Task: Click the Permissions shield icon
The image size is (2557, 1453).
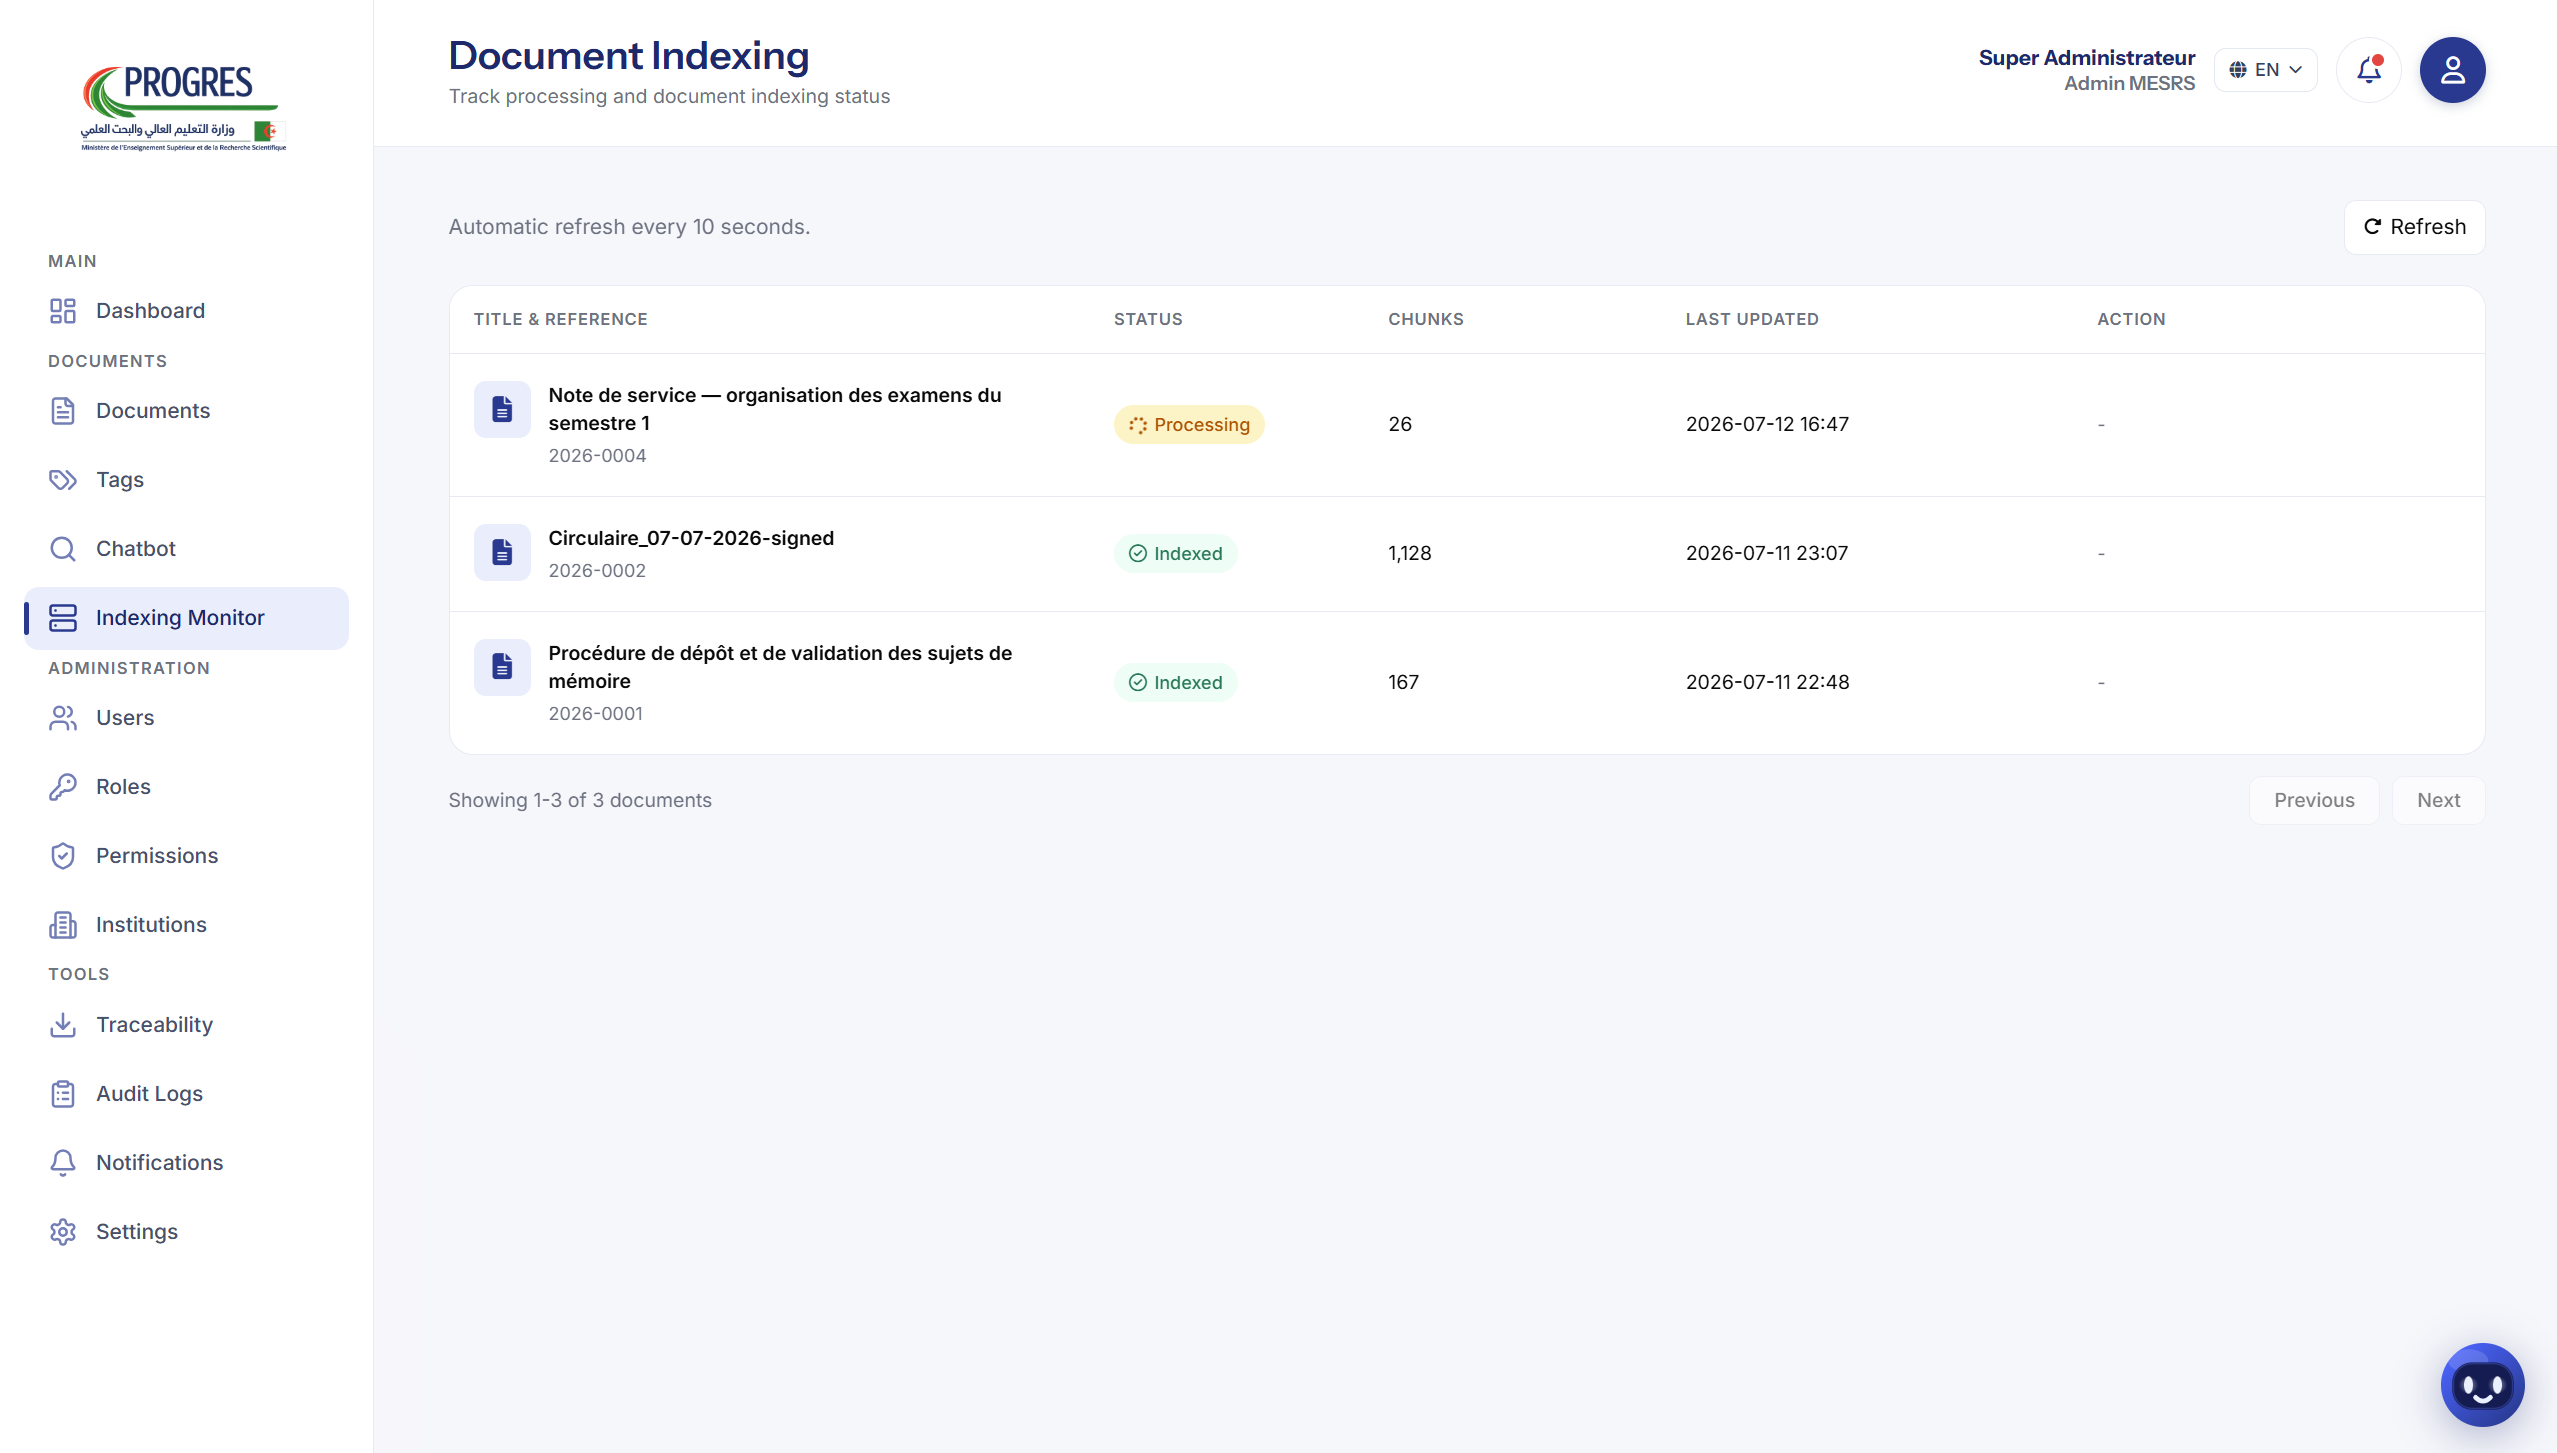Action: pos(63,856)
